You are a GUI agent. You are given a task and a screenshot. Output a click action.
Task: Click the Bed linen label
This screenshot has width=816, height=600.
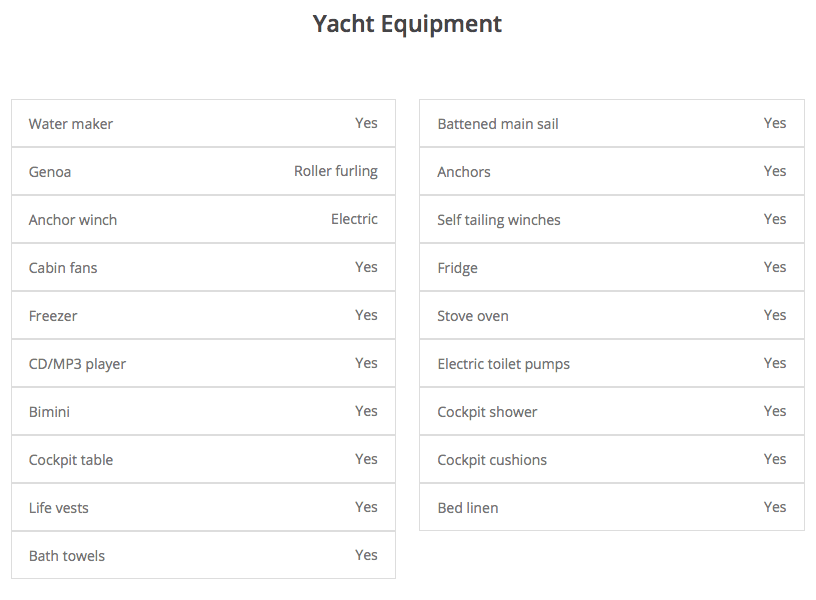coord(468,508)
